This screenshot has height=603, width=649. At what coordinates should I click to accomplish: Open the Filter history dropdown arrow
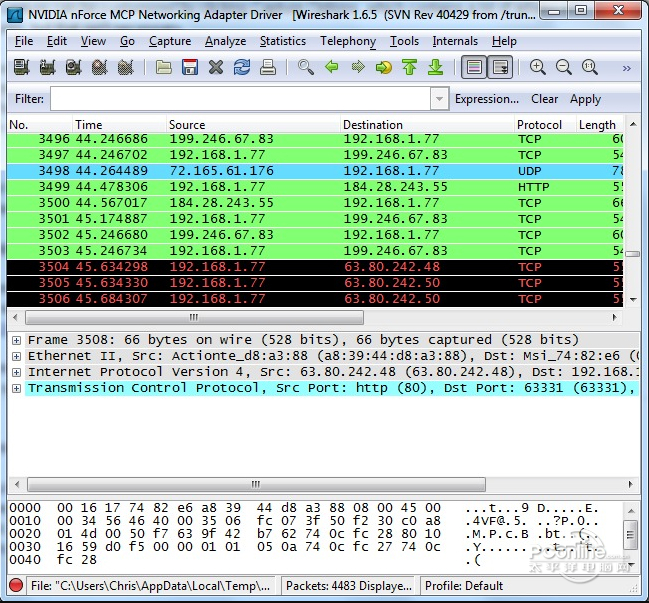pyautogui.click(x=439, y=99)
